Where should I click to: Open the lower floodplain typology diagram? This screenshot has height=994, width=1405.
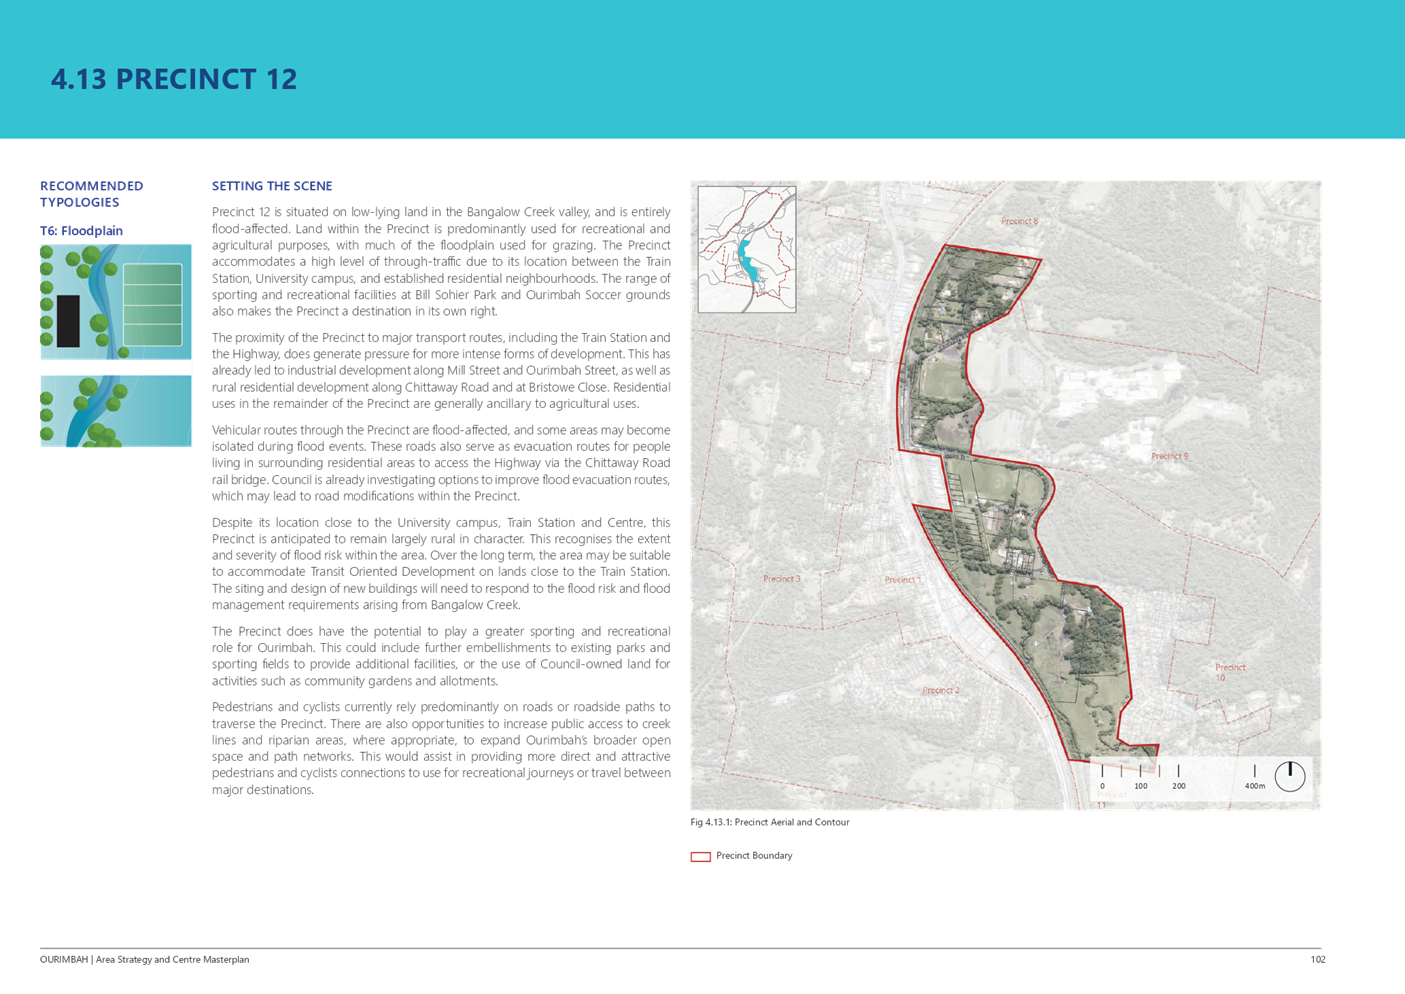pyautogui.click(x=116, y=411)
